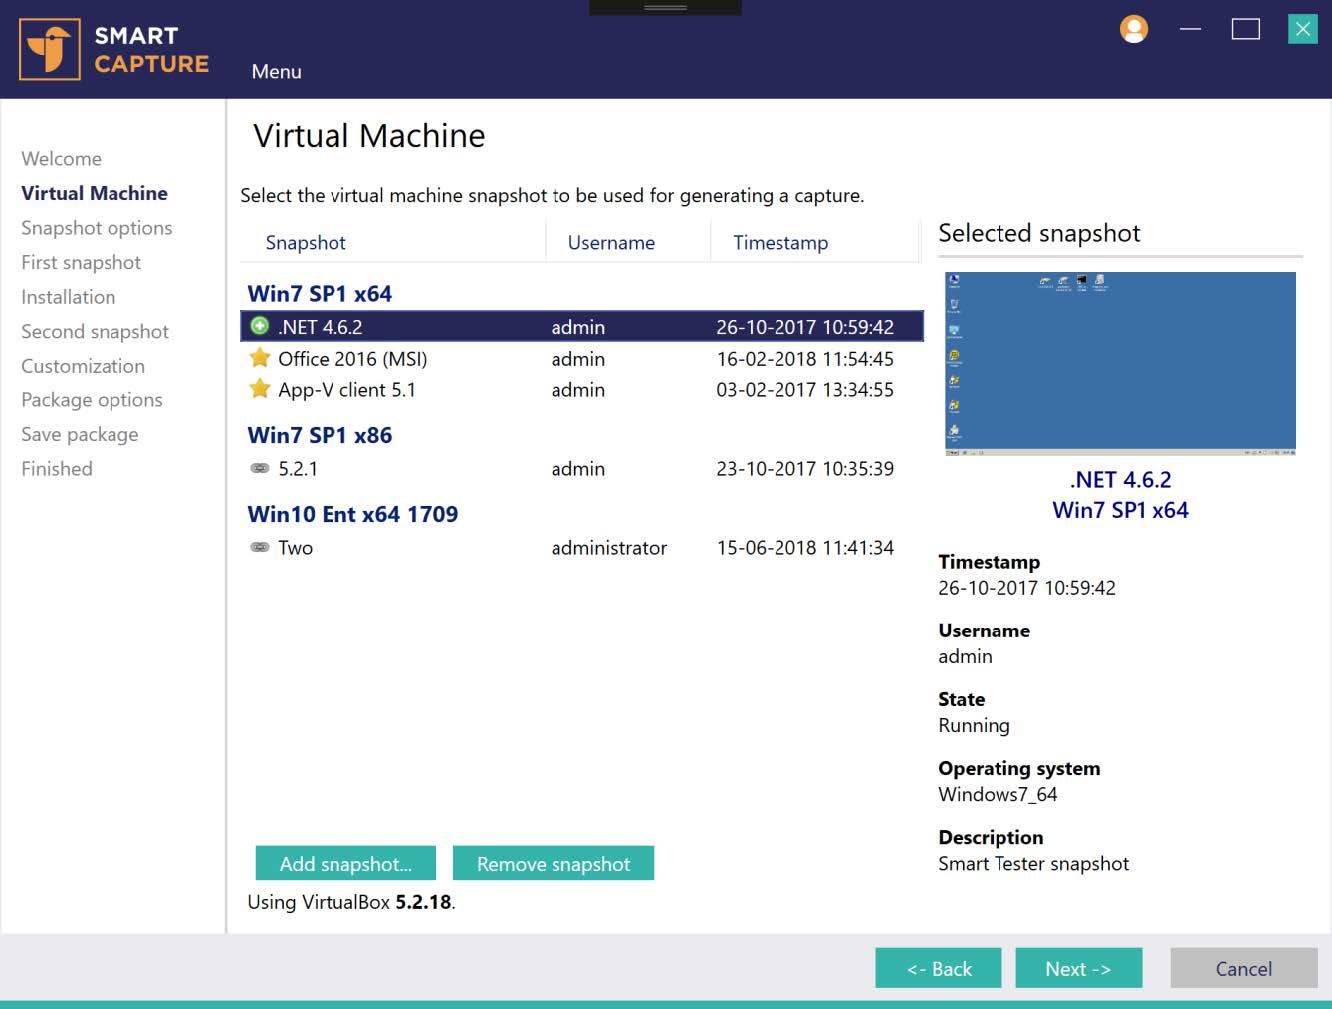This screenshot has height=1009, width=1332.
Task: Sort list by Timestamp column header
Action: point(780,243)
